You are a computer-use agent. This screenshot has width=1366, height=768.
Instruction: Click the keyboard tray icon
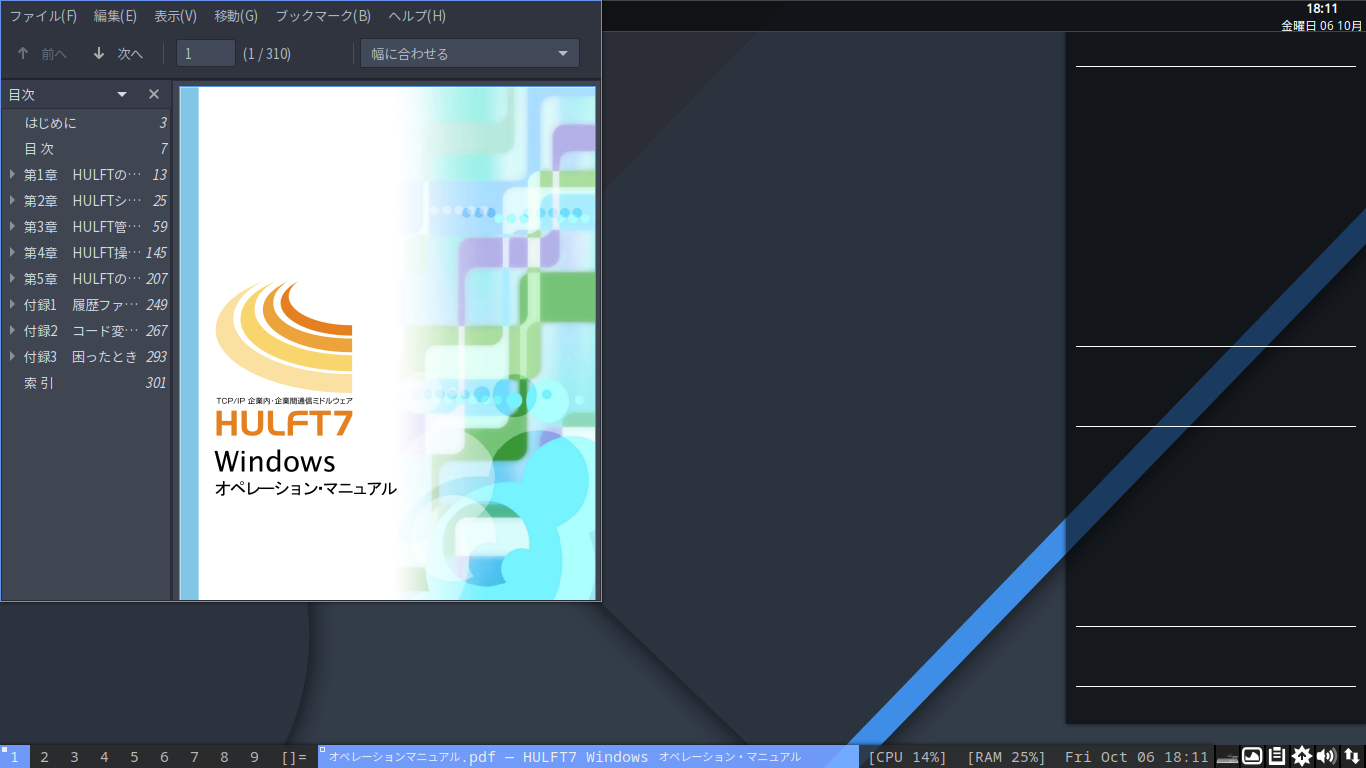coord(1227,757)
